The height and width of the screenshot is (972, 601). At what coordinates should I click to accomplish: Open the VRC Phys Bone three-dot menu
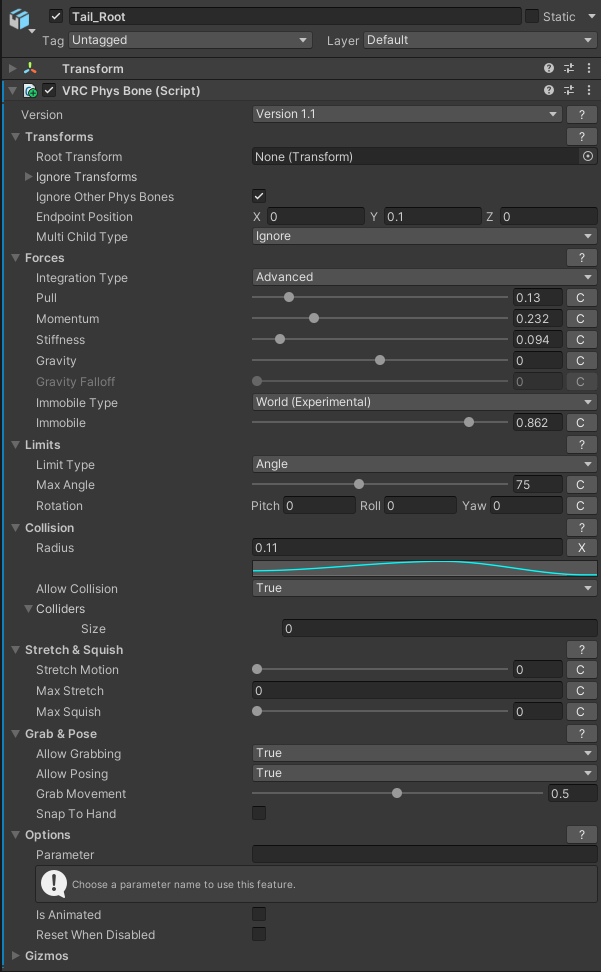point(588,91)
